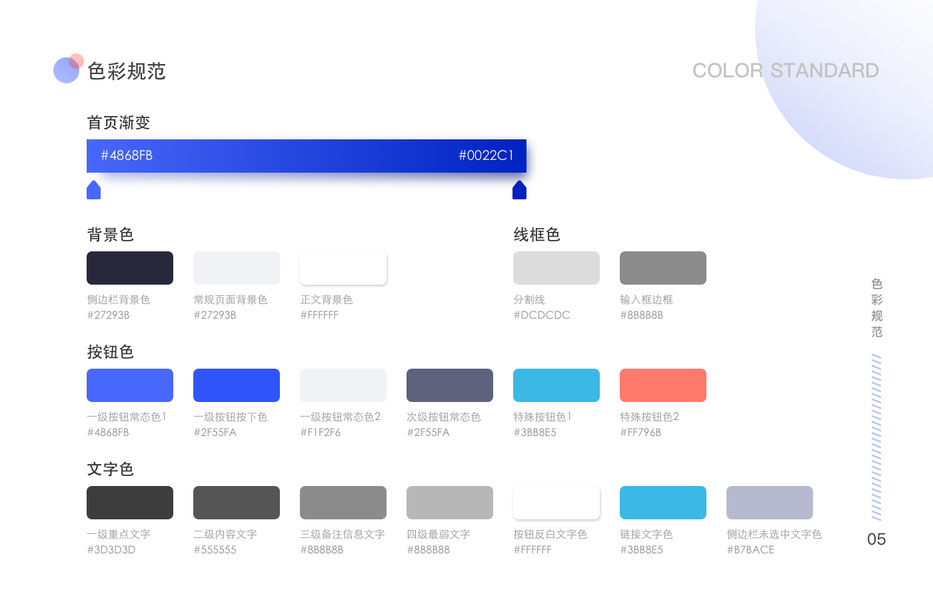Select the 二级内容文字 swatch

[x=236, y=502]
